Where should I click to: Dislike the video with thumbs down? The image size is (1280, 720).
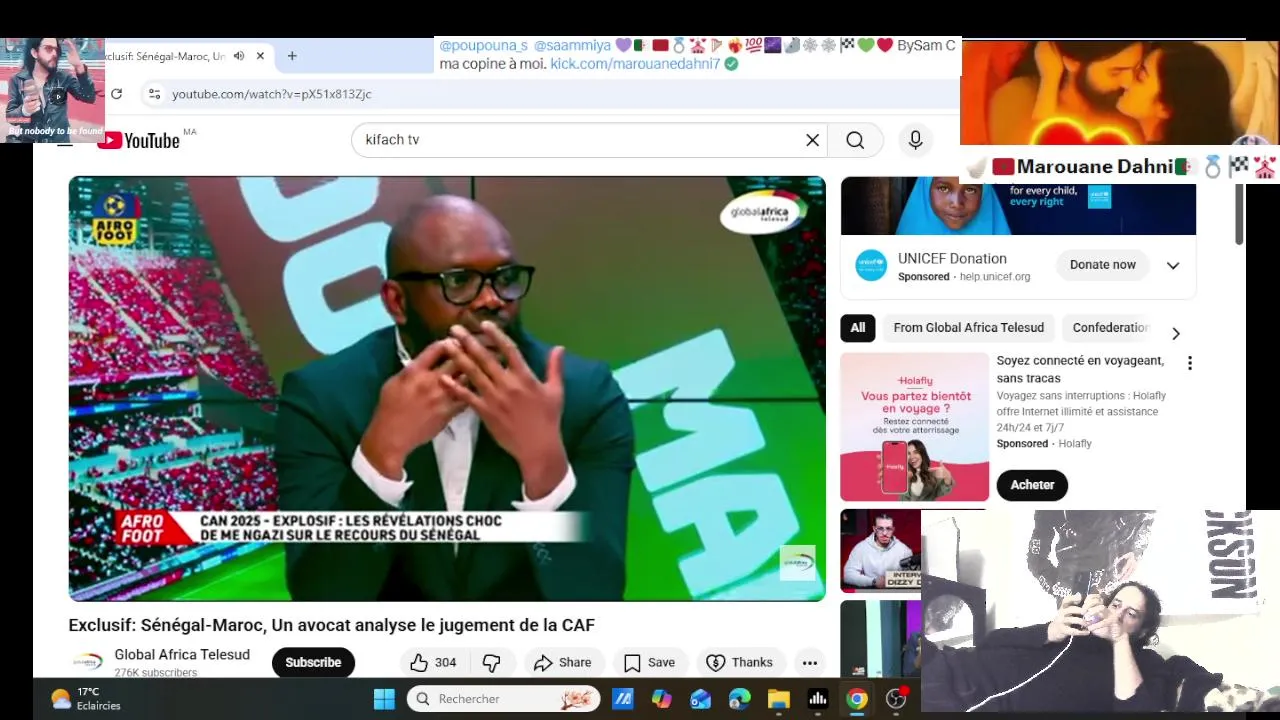492,662
